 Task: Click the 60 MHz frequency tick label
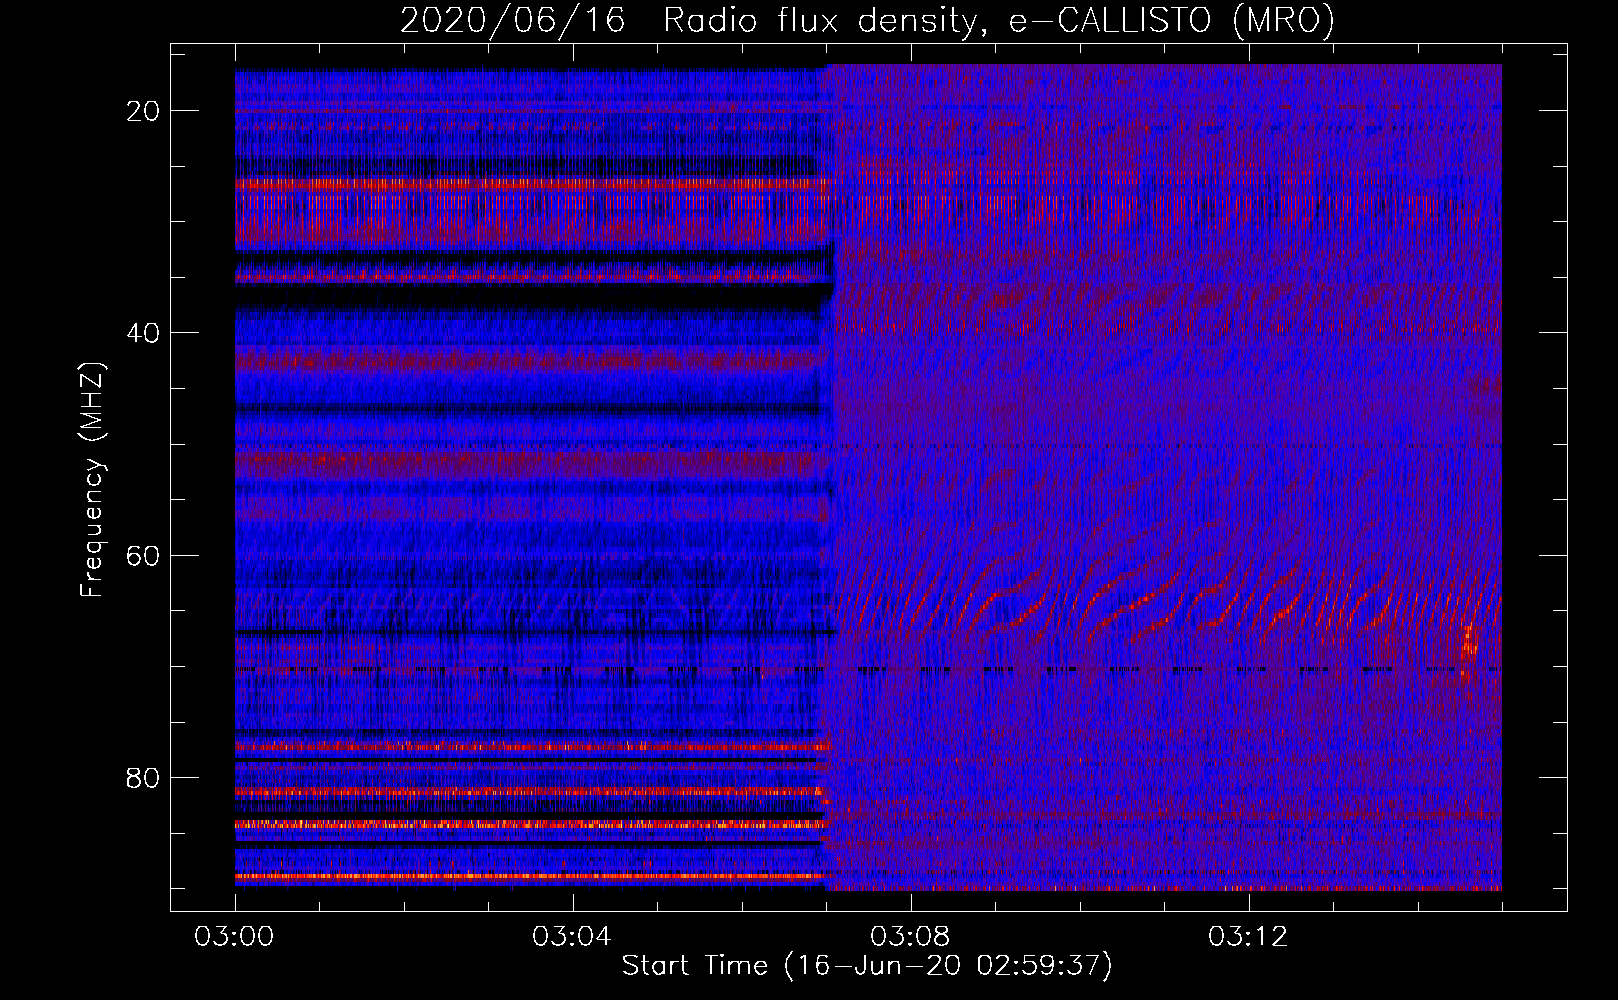[x=143, y=555]
